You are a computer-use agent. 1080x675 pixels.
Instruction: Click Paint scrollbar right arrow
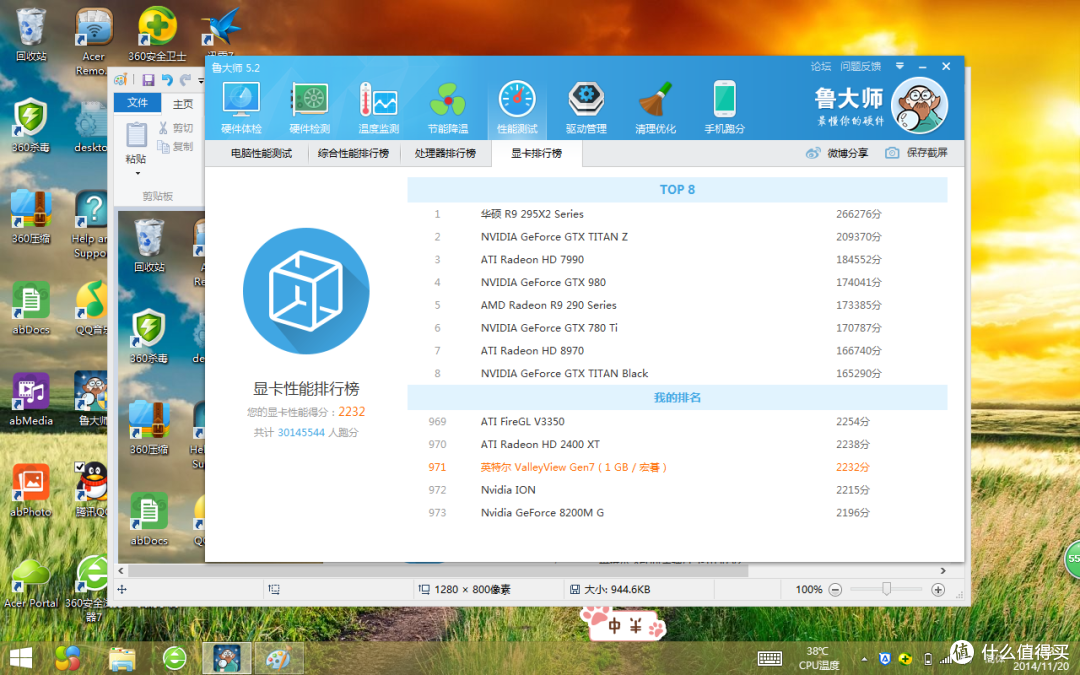point(943,571)
